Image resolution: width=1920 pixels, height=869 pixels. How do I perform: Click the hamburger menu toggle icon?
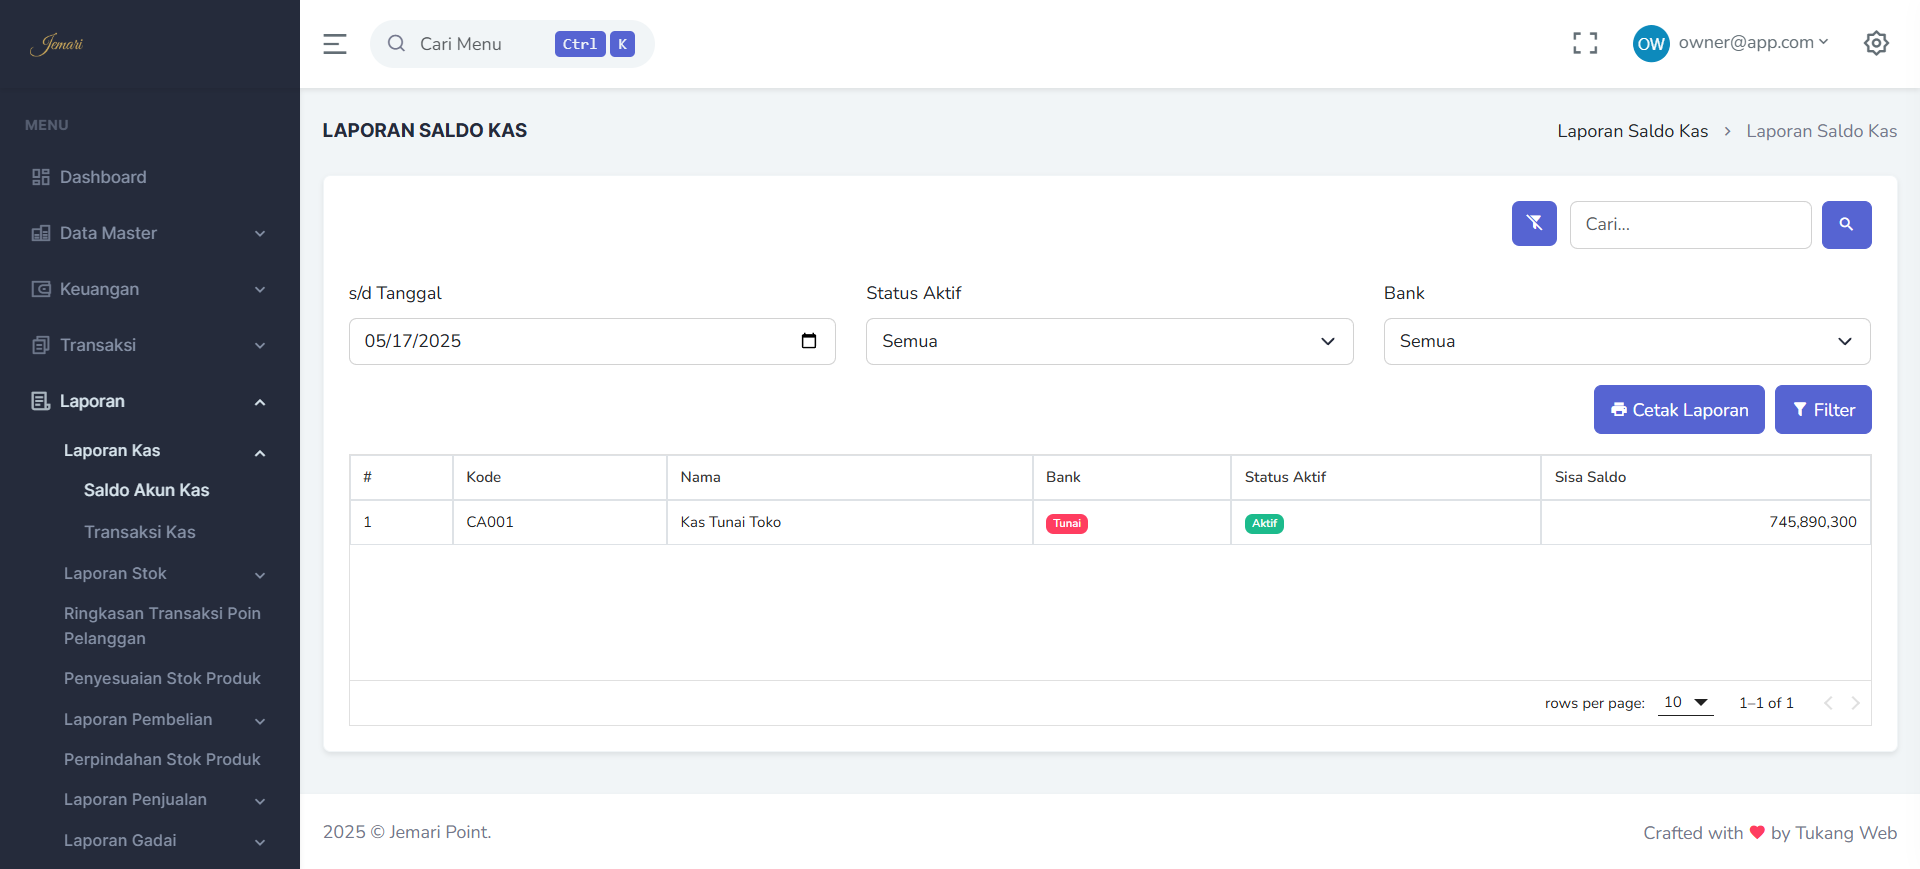tap(335, 44)
